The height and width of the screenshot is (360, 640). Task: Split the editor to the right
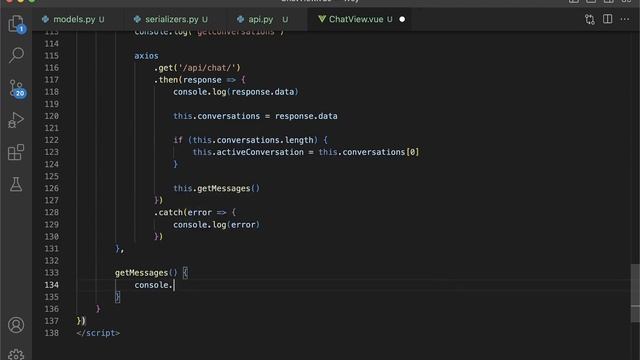(x=607, y=19)
